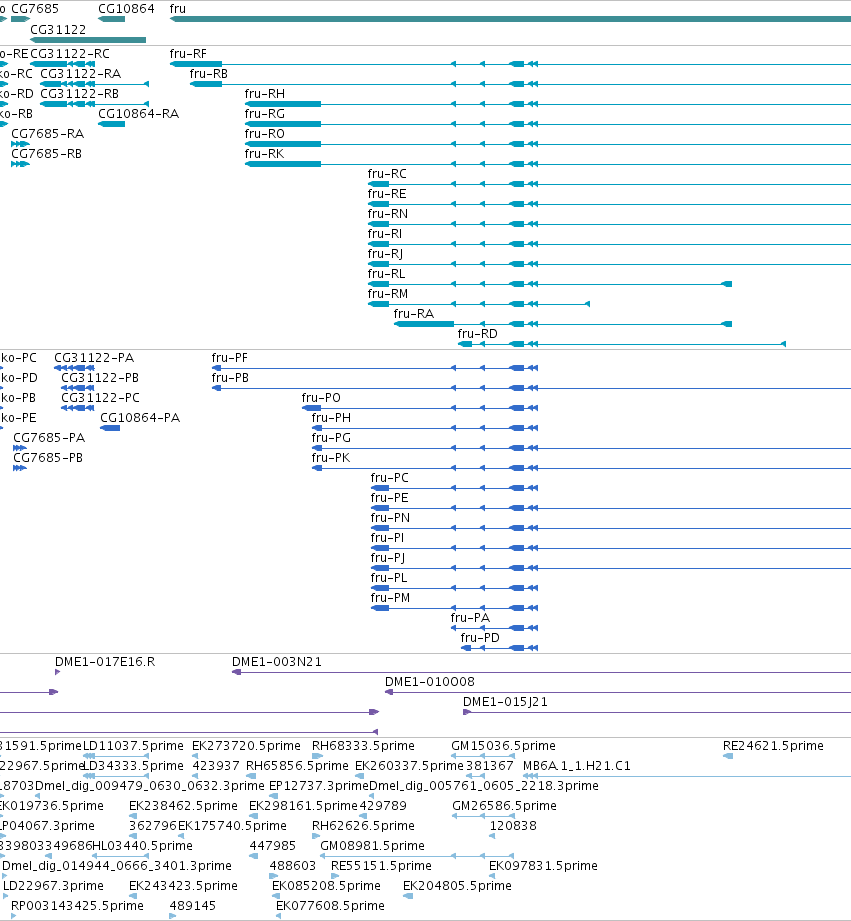Select the fru-RN transcript label
851x921 pixels.
coord(388,213)
